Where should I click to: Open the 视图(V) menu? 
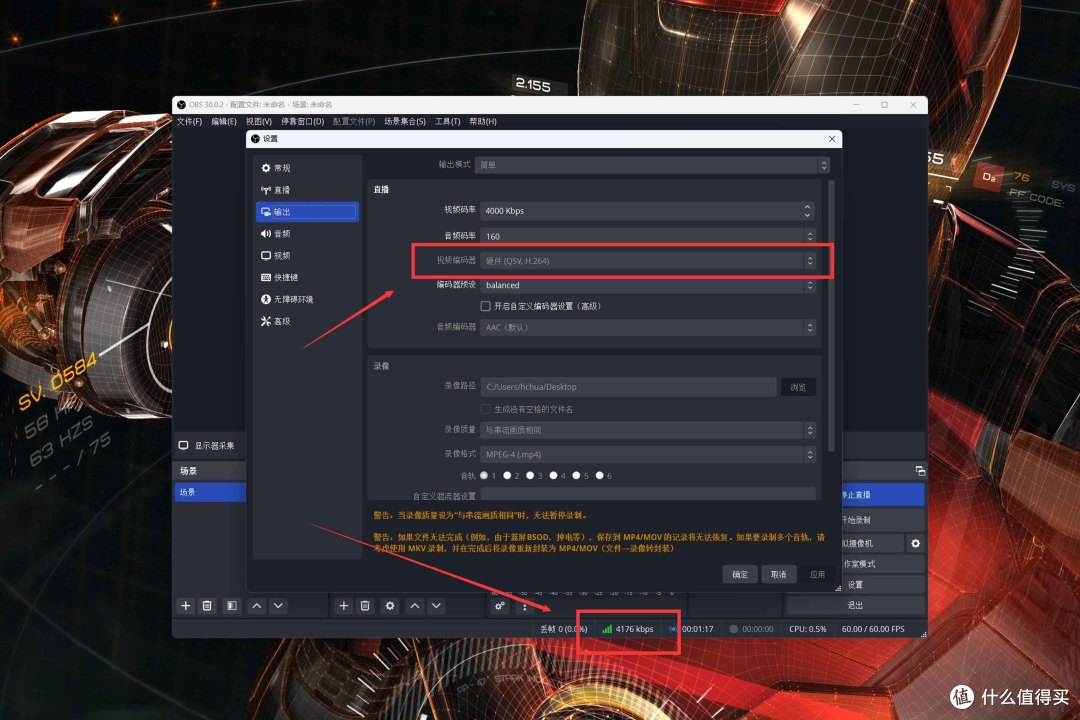tap(259, 122)
